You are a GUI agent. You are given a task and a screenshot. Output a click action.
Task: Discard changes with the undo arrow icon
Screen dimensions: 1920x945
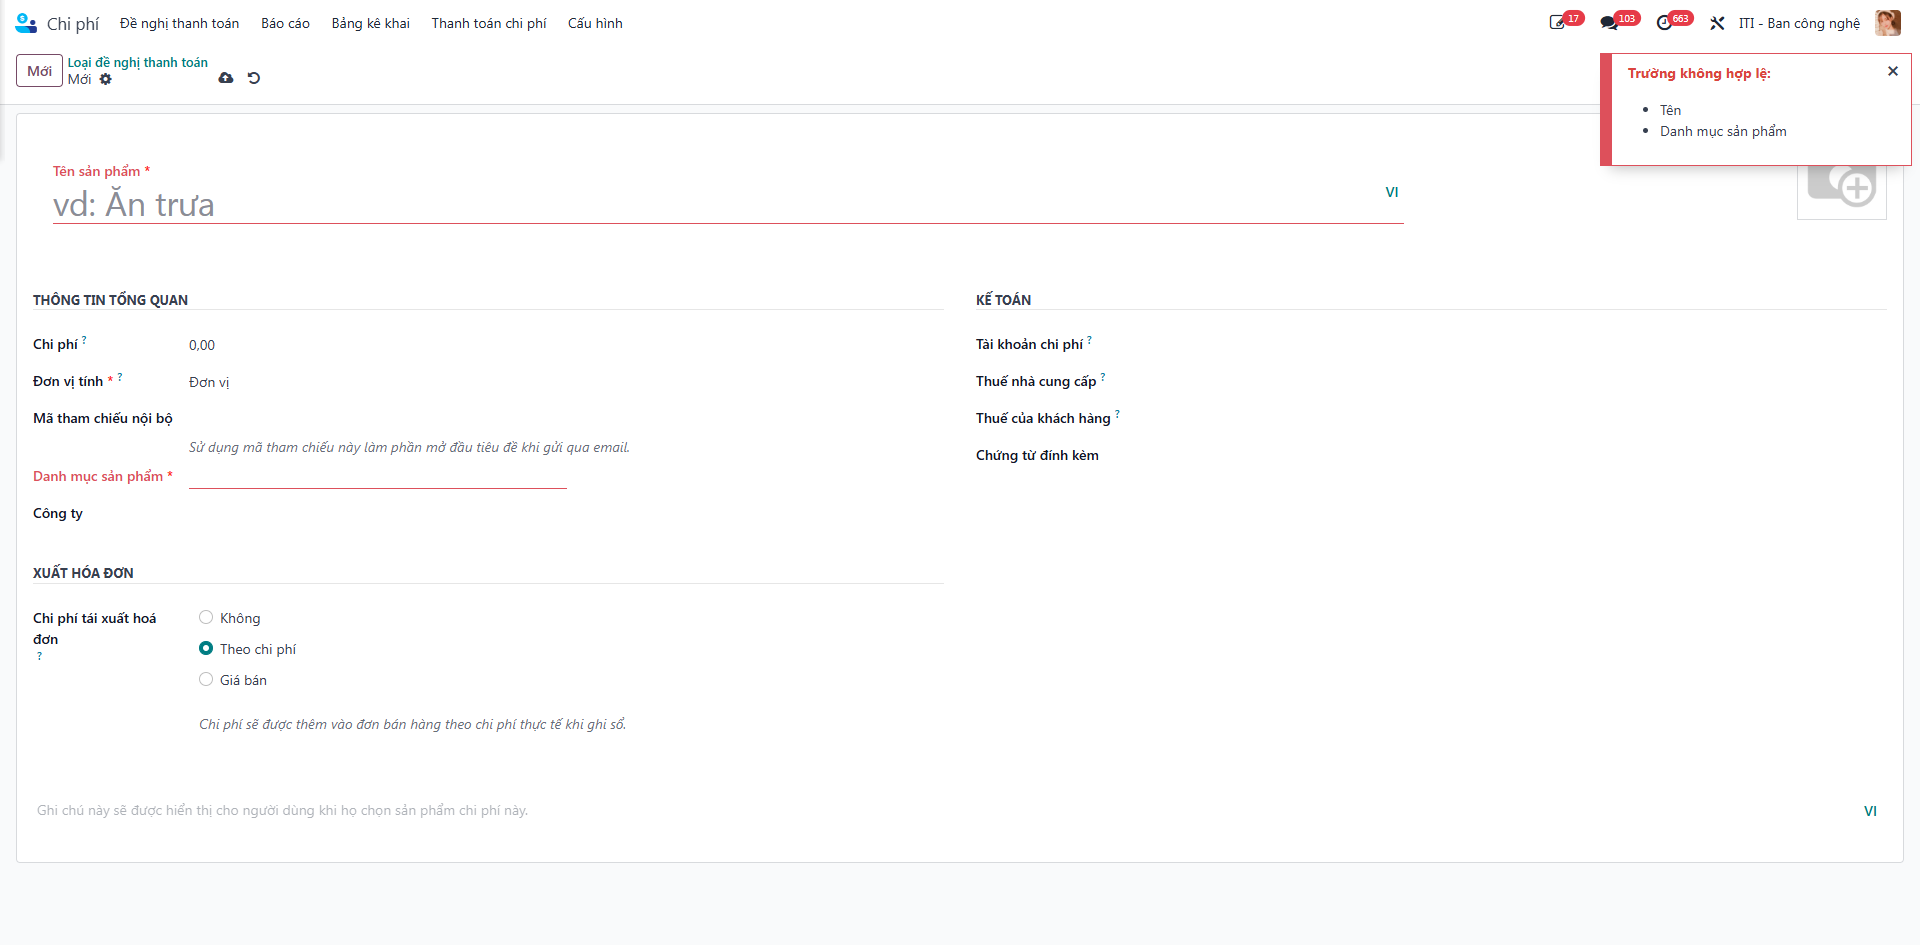[254, 78]
